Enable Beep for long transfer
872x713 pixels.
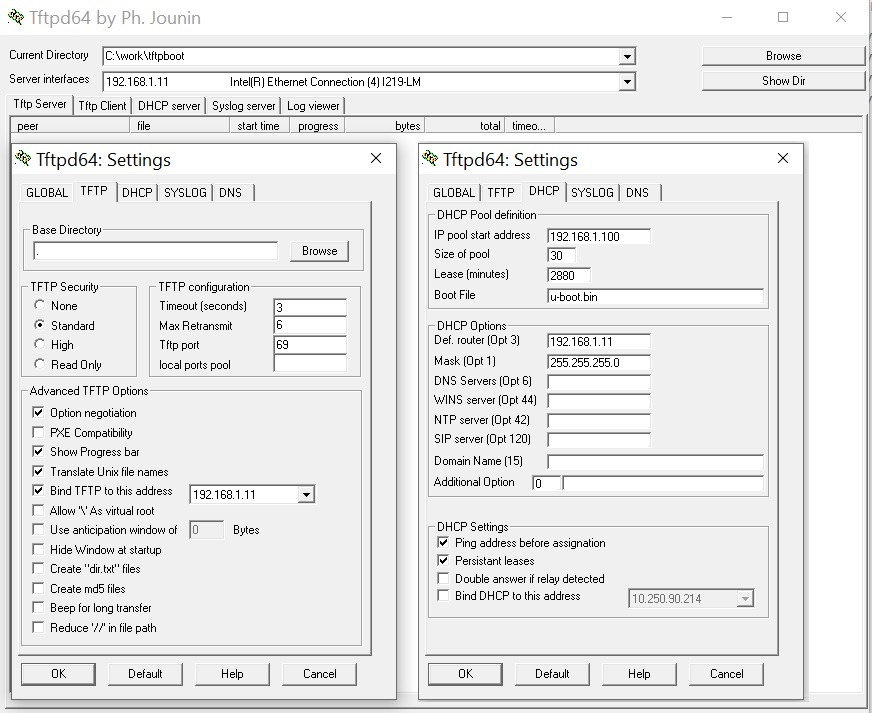pyautogui.click(x=38, y=607)
